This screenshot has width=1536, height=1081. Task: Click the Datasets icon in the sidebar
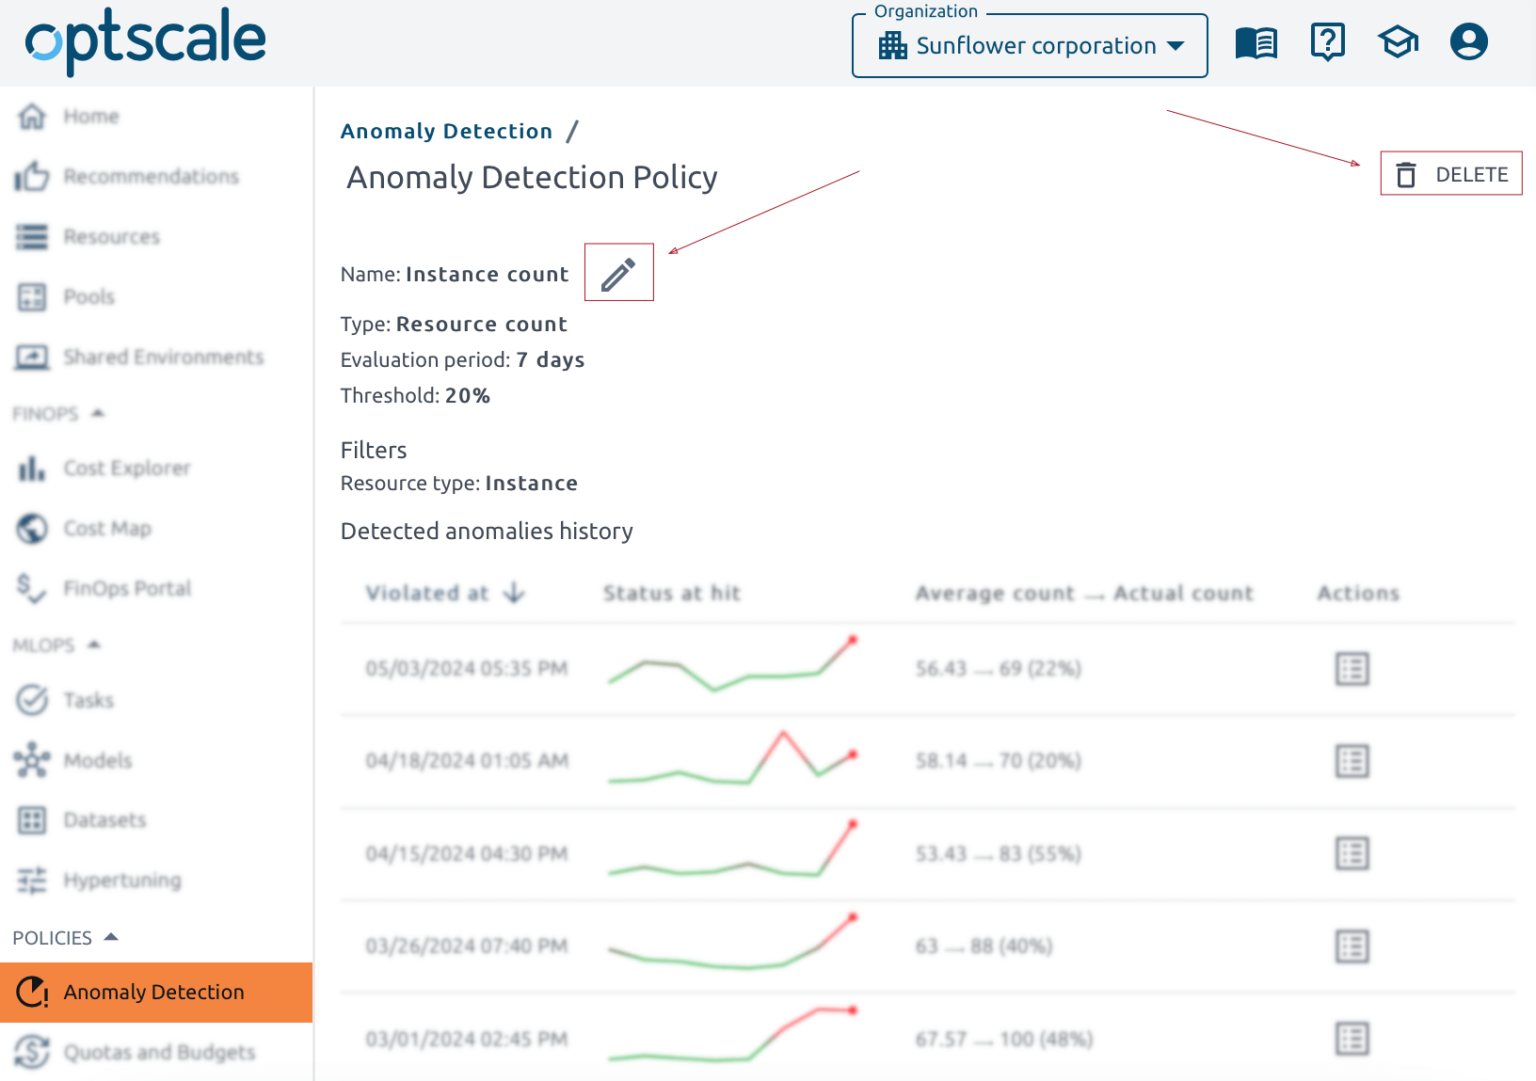(x=31, y=820)
